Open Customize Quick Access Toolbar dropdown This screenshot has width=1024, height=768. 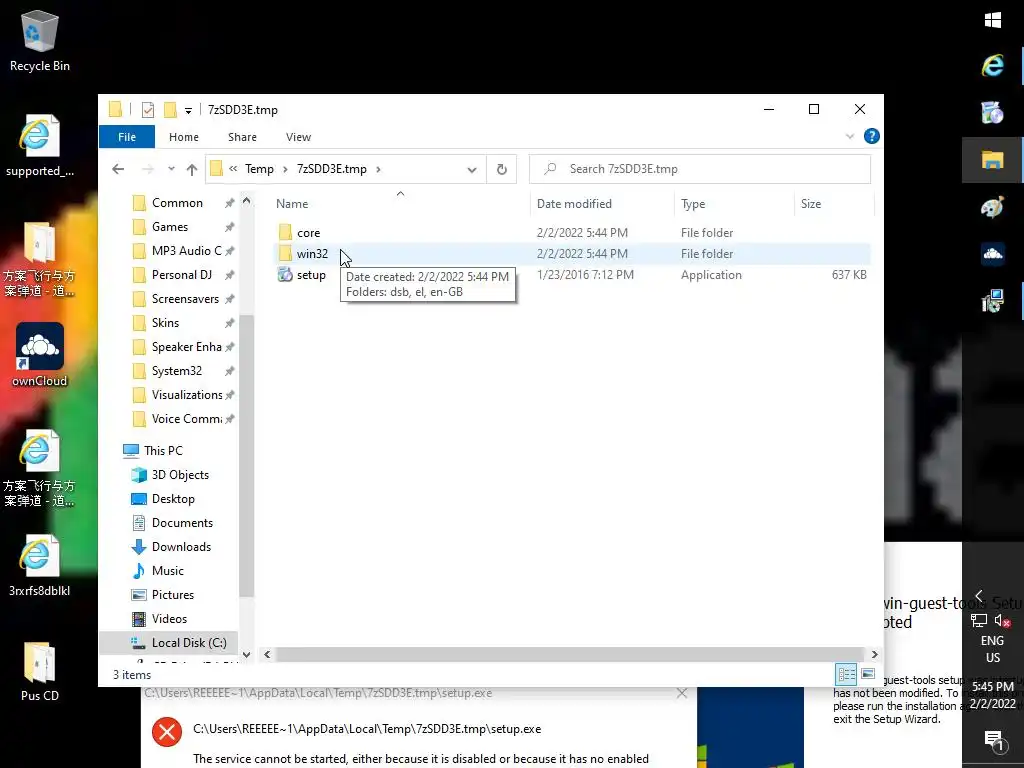tap(188, 110)
